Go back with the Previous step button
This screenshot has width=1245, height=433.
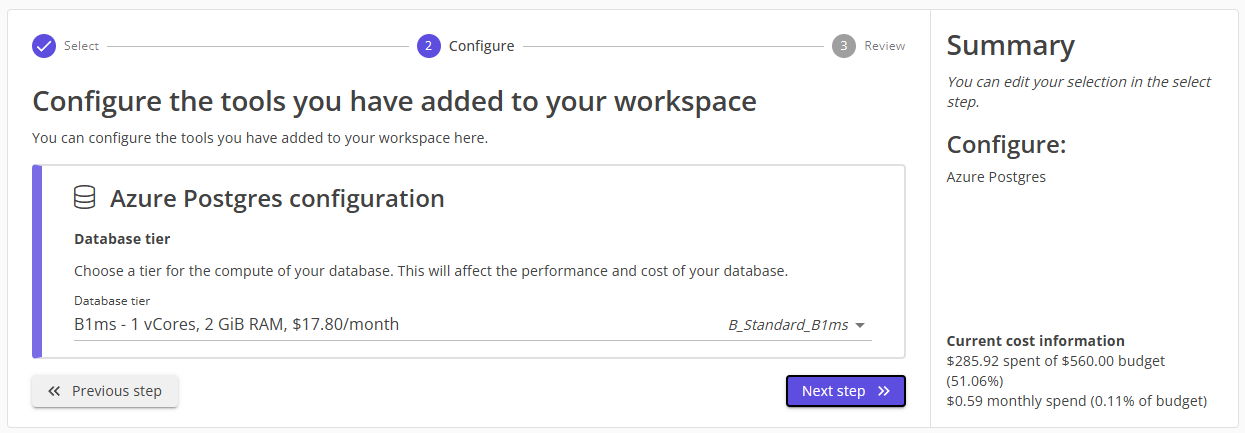[x=105, y=391]
